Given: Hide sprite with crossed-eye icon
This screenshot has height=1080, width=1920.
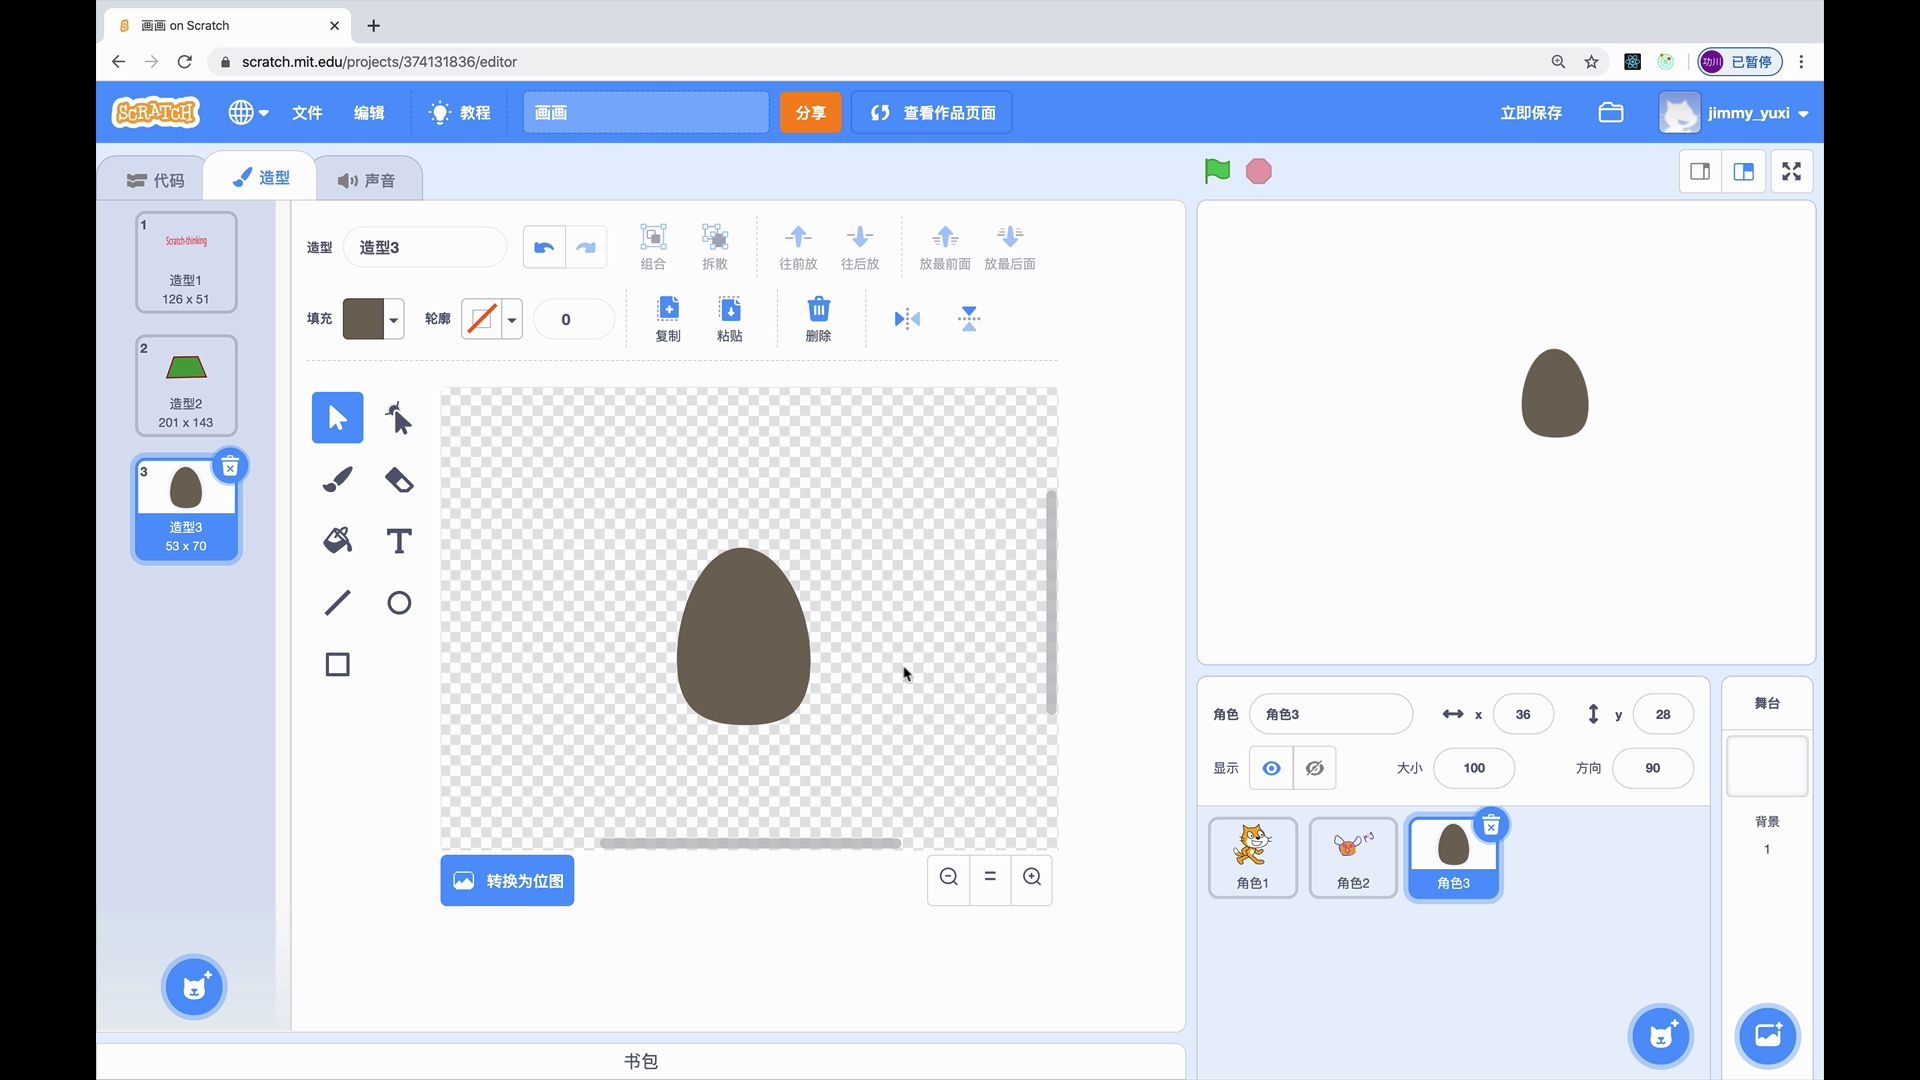Looking at the screenshot, I should [1315, 768].
